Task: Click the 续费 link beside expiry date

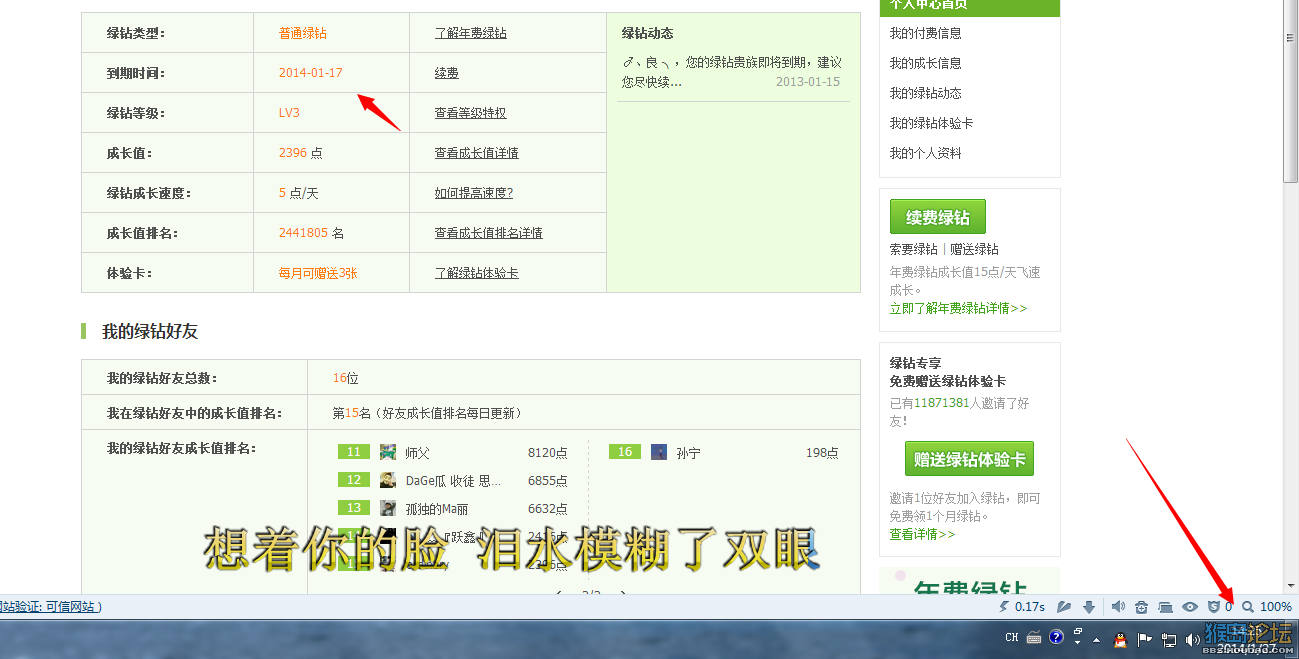Action: coord(447,73)
